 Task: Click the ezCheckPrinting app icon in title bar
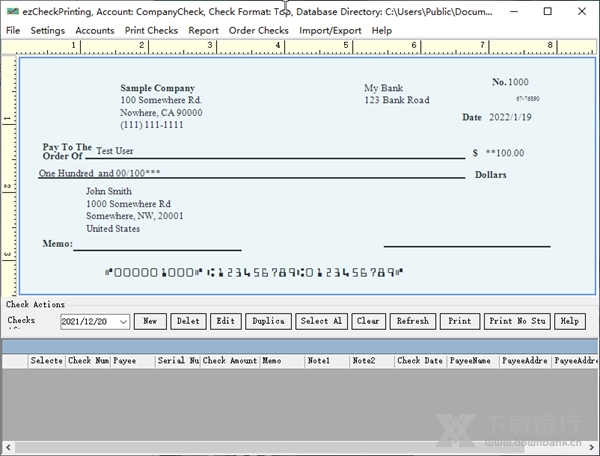[x=13, y=11]
